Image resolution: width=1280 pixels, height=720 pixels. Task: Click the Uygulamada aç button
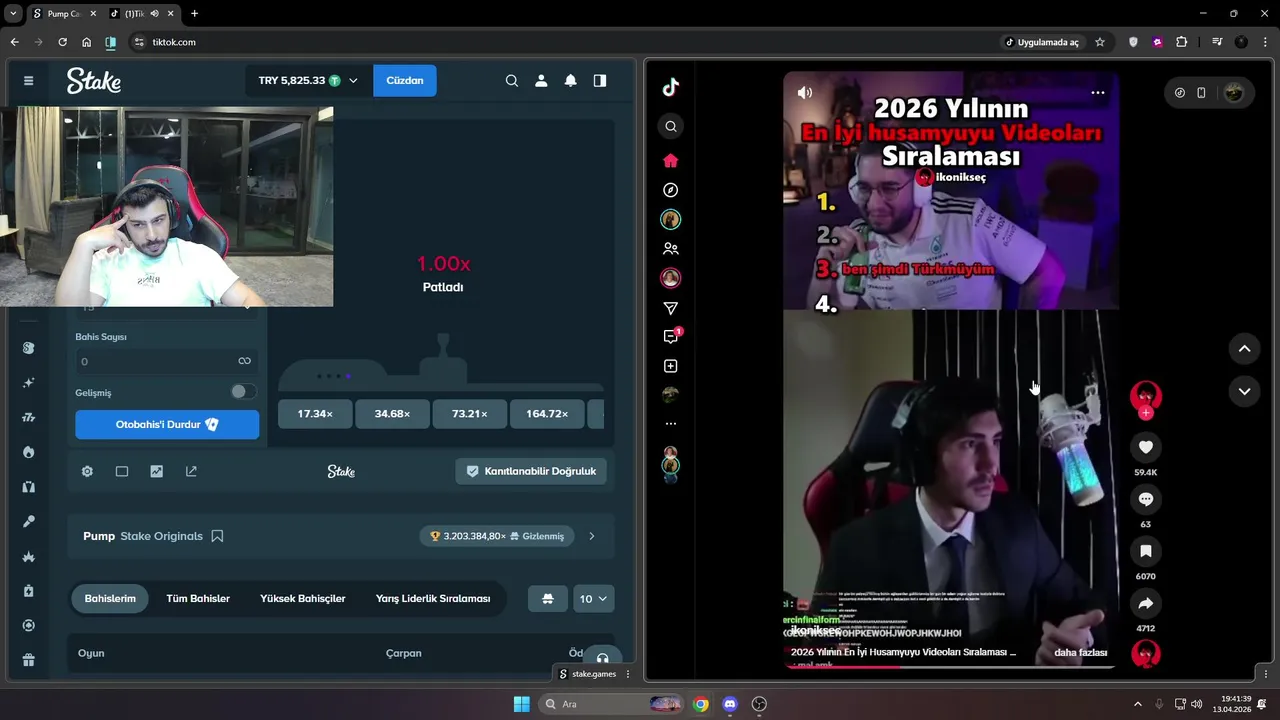(x=1042, y=42)
